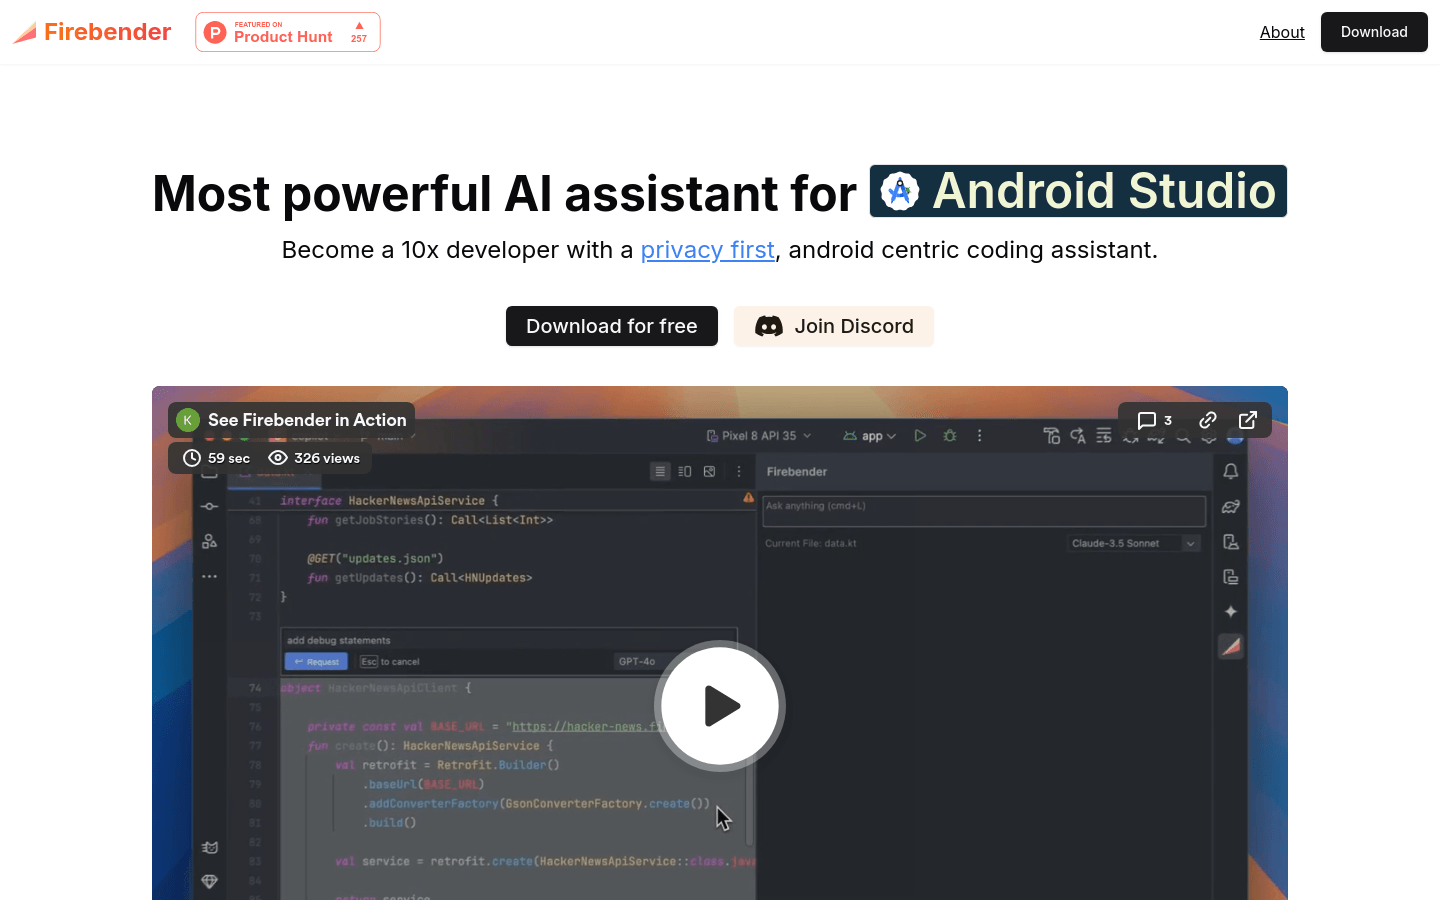This screenshot has width=1440, height=900.
Task: Open the Product Hunt featured badge
Action: tap(288, 32)
